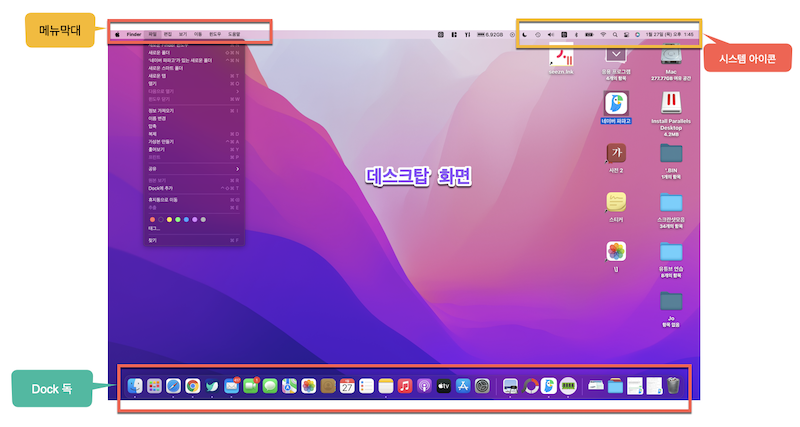This screenshot has height=427, width=800.
Task: Open System Preferences in the Dock
Action: click(482, 386)
